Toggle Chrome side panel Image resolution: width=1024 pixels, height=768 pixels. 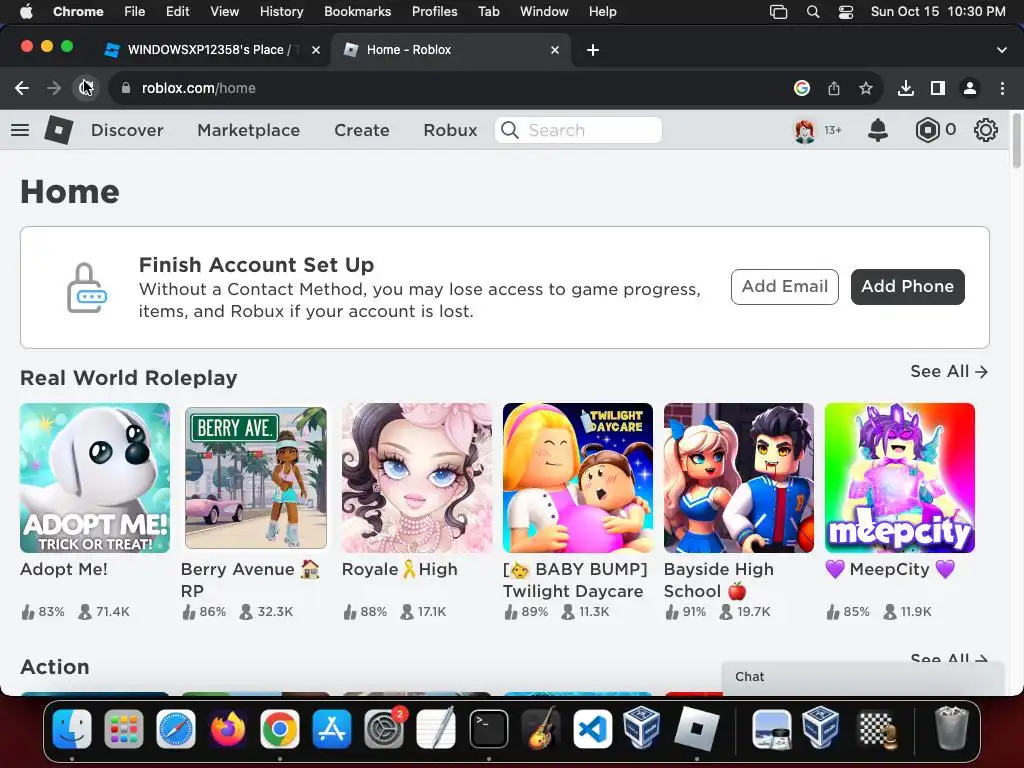point(938,88)
